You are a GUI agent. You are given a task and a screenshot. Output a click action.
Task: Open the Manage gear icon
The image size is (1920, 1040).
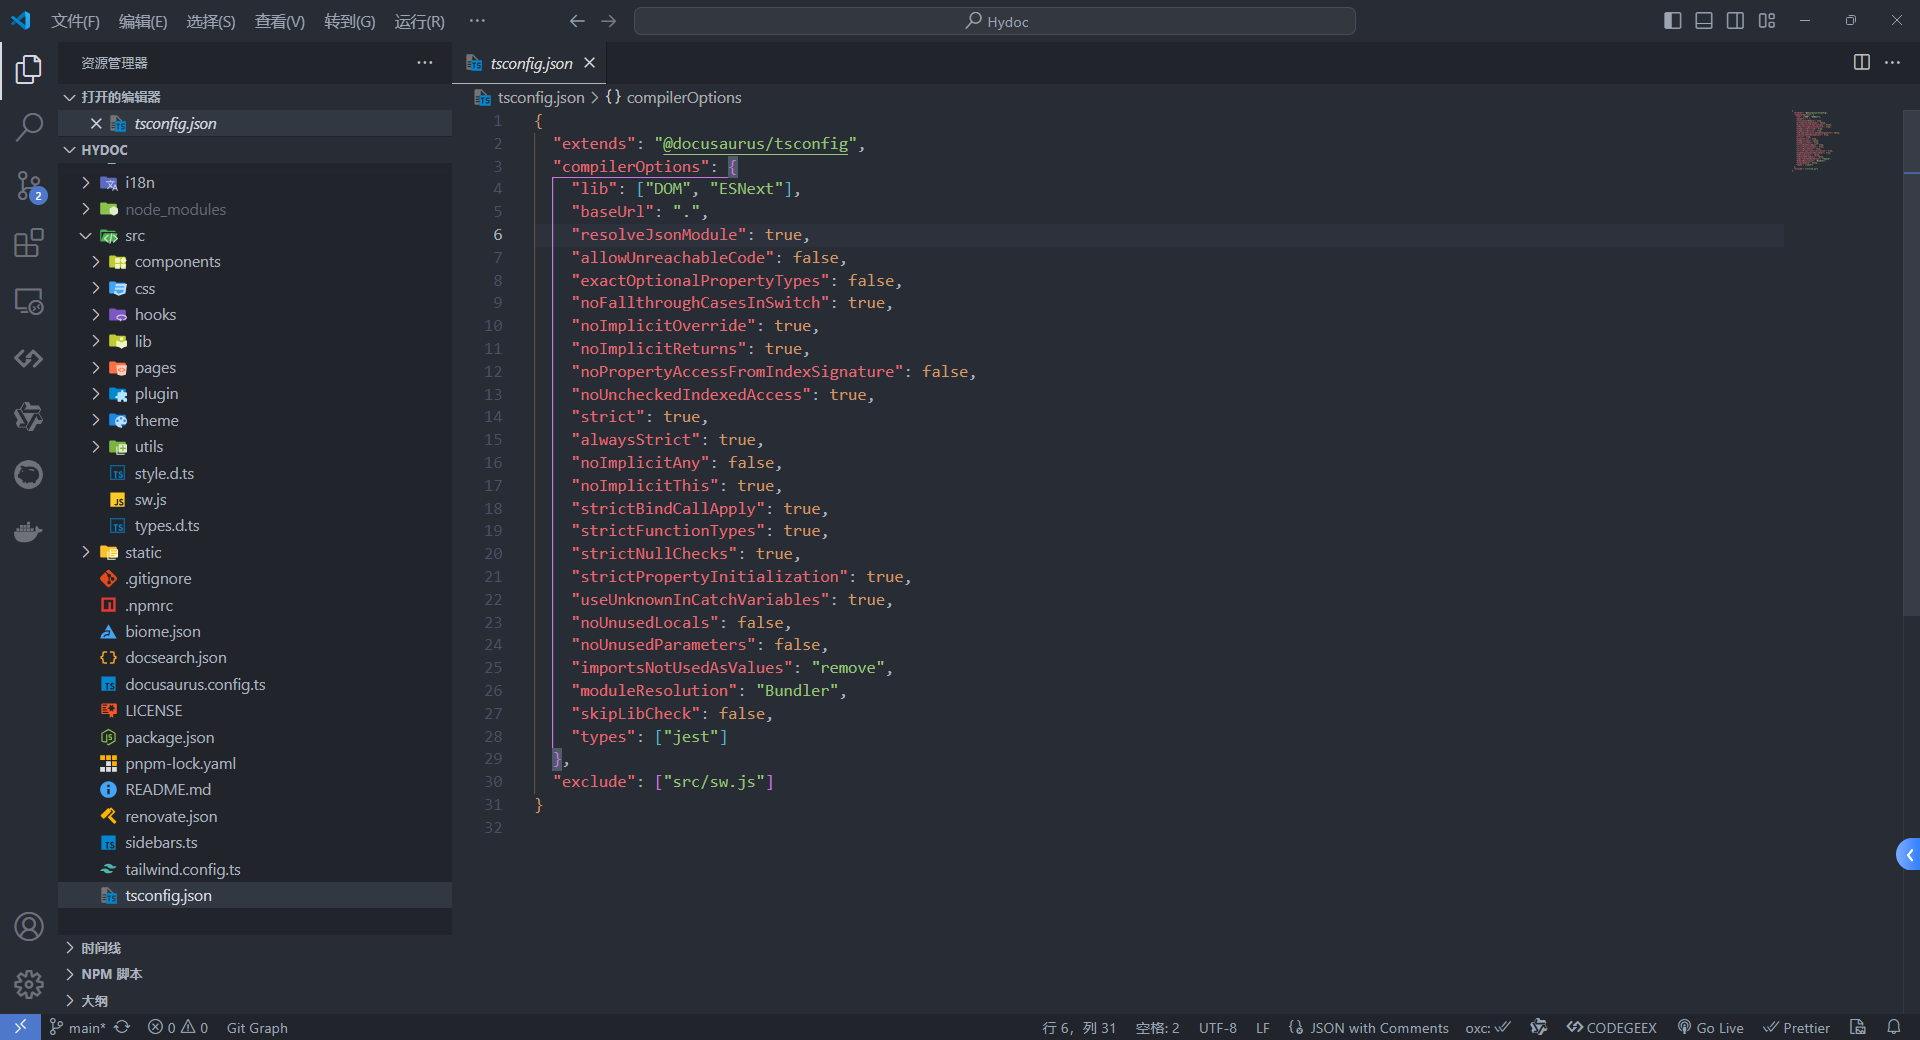tap(29, 985)
